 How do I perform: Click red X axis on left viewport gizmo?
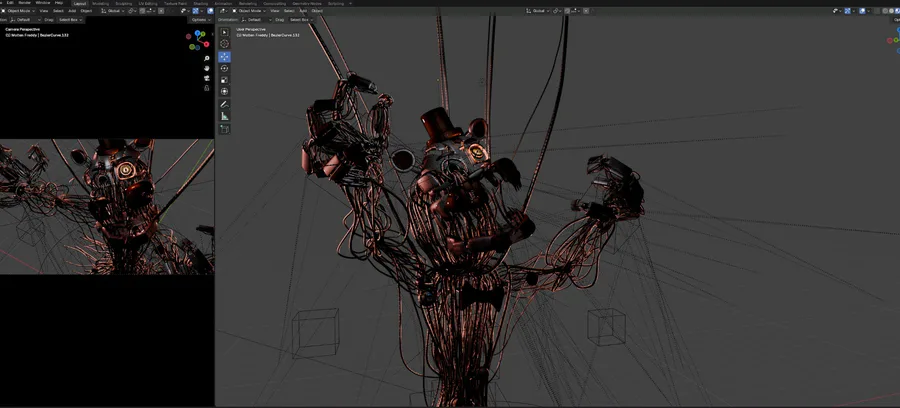coord(207,44)
